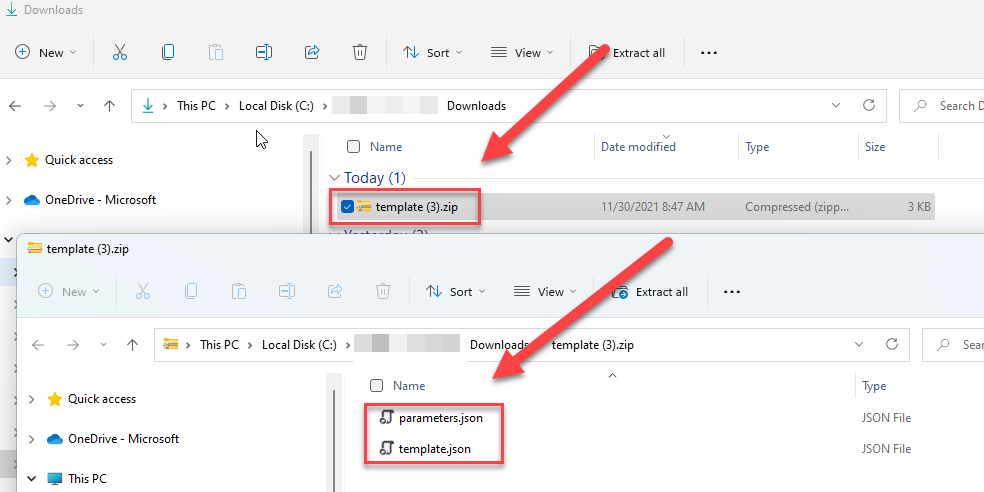Image resolution: width=984 pixels, height=492 pixels.
Task: Uncheck the template (3).zip file checkbox
Action: [x=347, y=206]
